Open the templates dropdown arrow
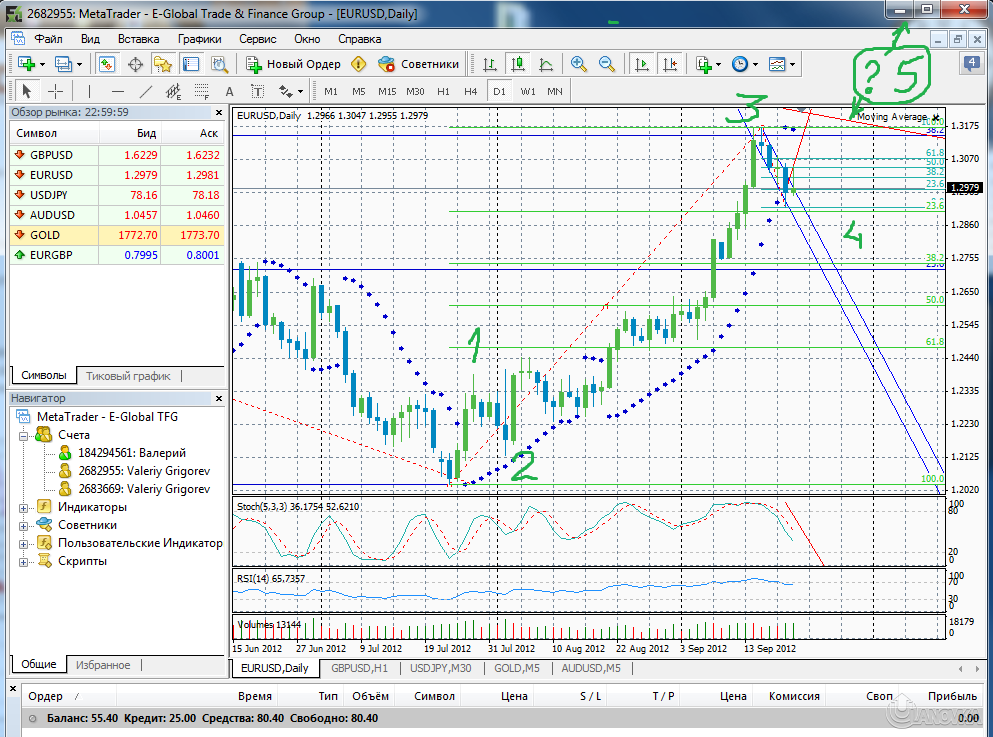The width and height of the screenshot is (993, 737). tap(791, 64)
